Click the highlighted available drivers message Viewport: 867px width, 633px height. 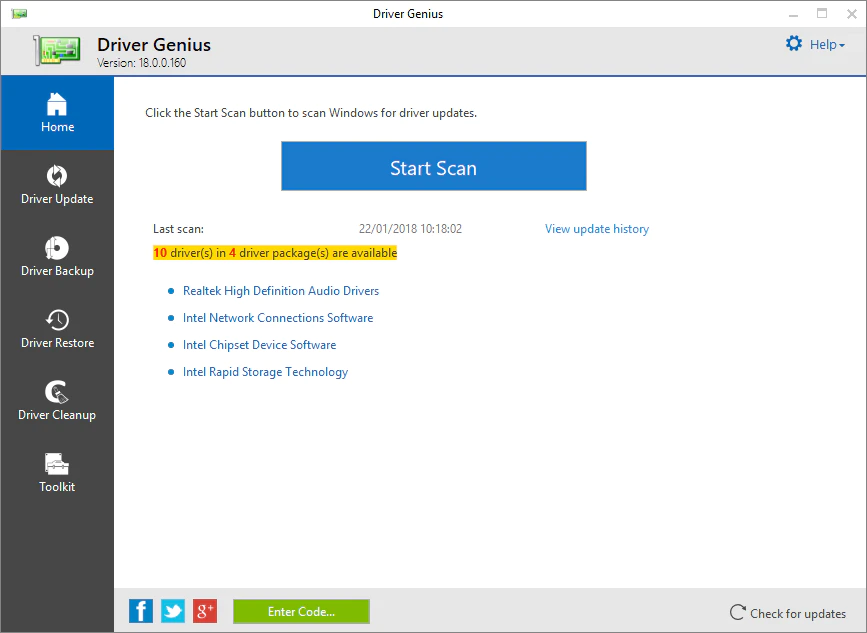[x=275, y=253]
